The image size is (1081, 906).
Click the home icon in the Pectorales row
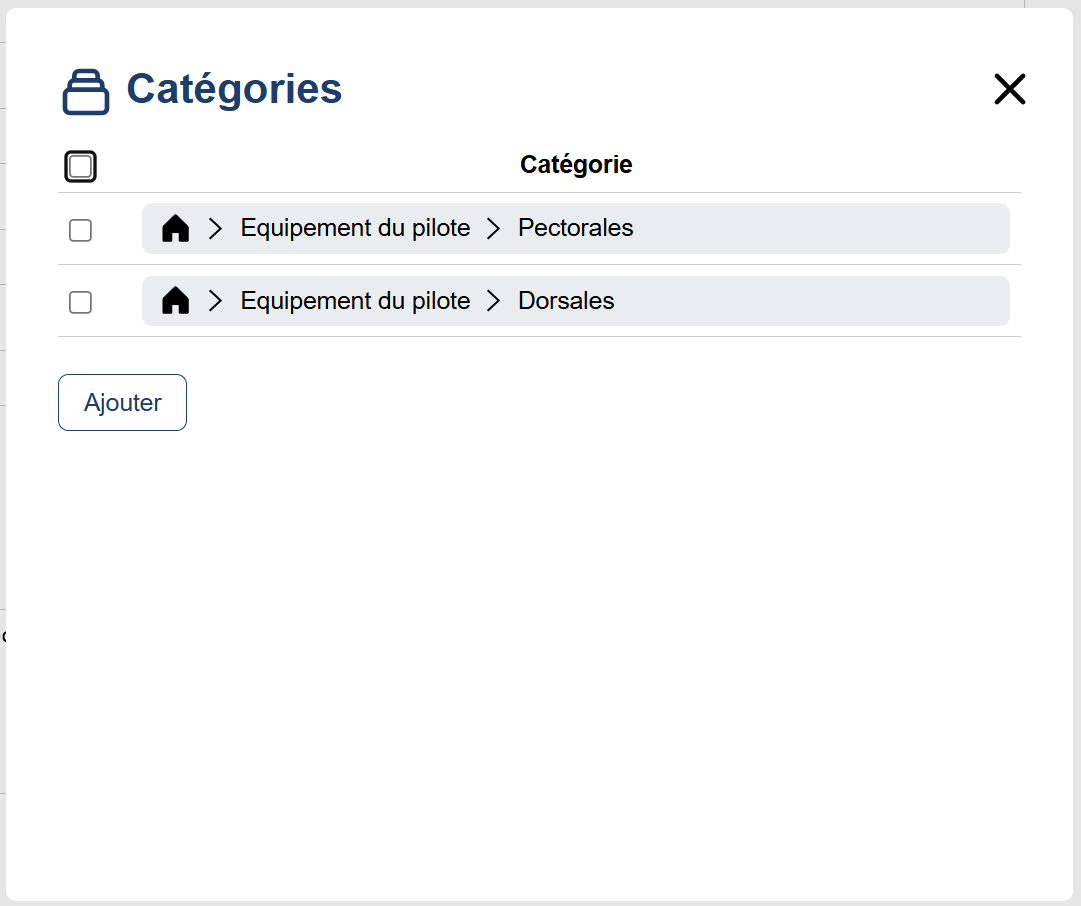pos(175,228)
